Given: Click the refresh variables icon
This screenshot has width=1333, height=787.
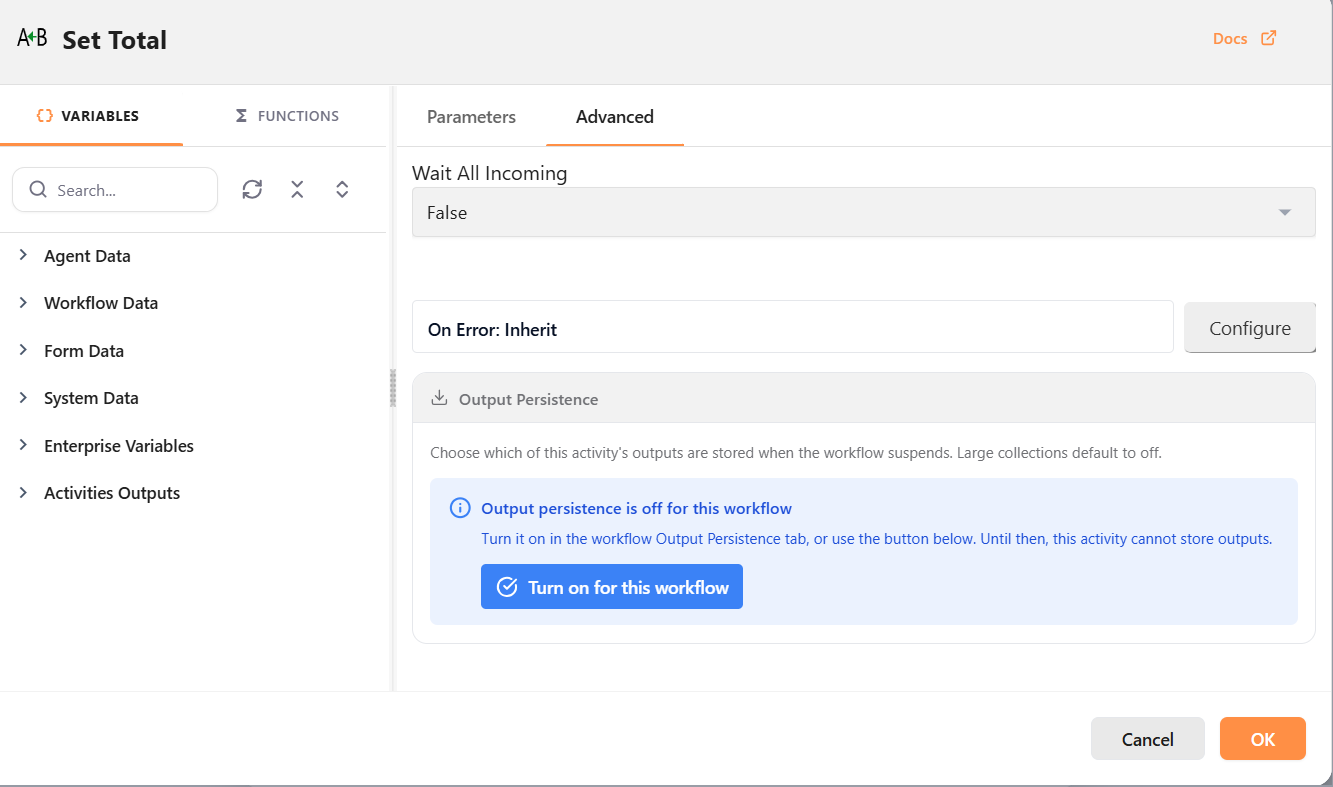Looking at the screenshot, I should coord(252,189).
